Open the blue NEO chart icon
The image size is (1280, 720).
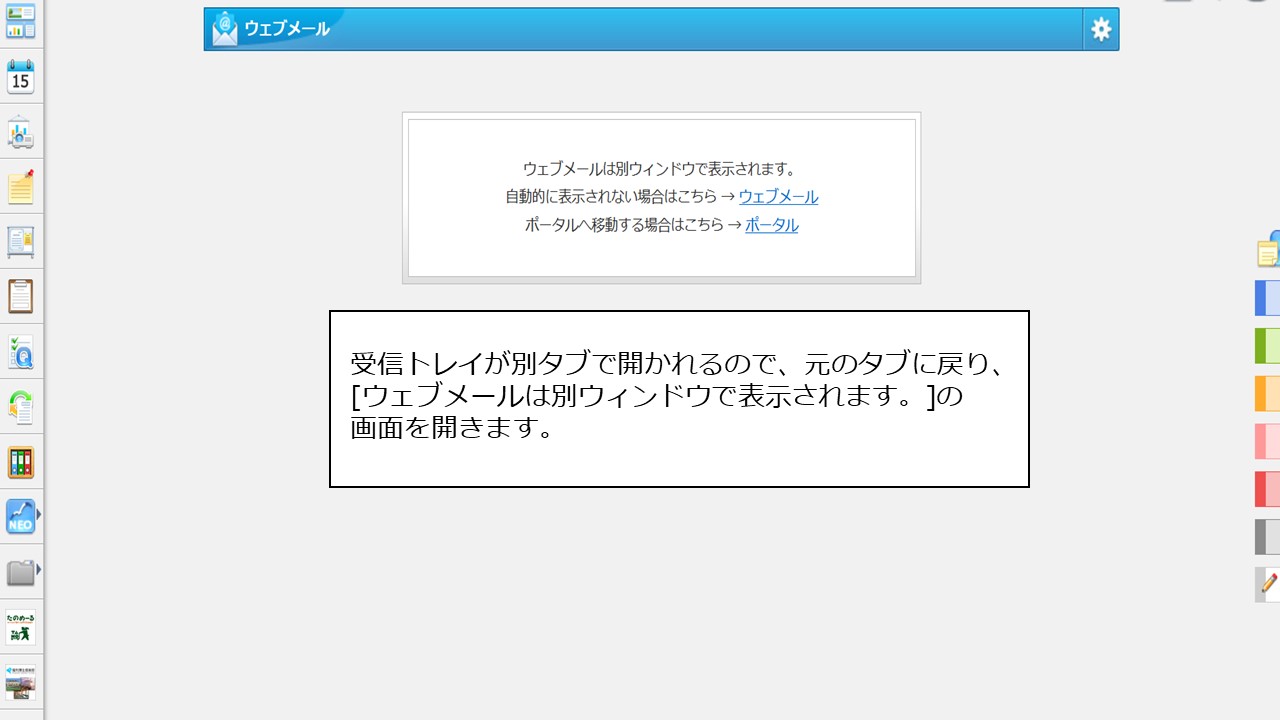21,516
